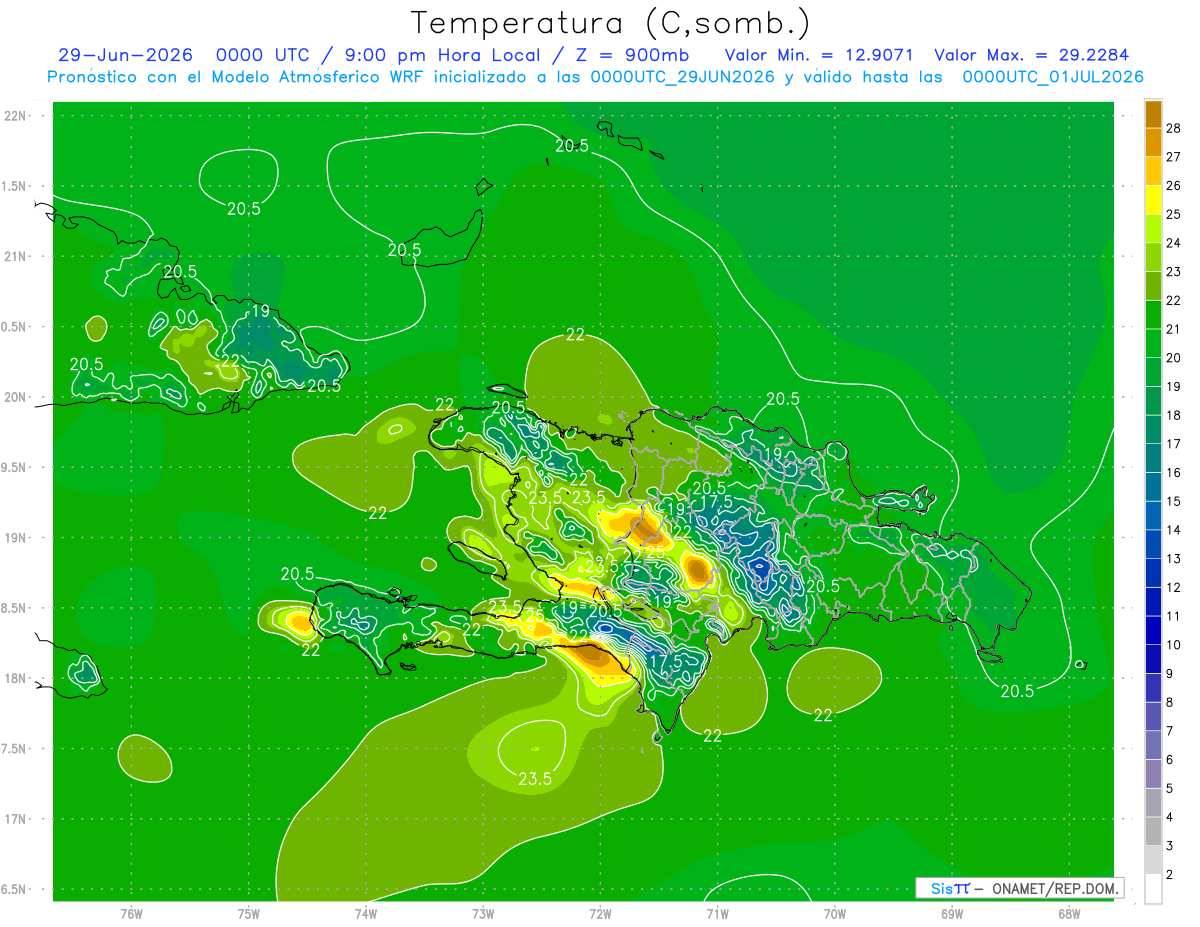Click the color scale value "16"

(1174, 473)
